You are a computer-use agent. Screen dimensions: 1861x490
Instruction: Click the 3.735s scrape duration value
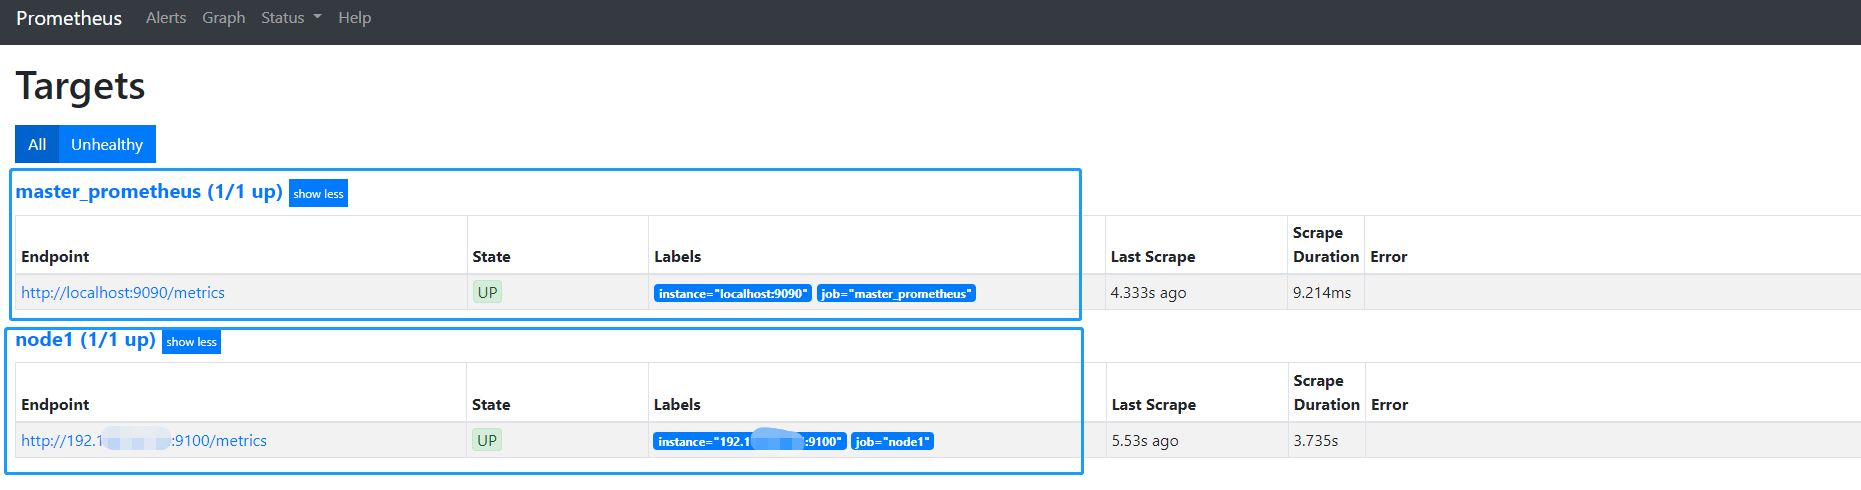point(1316,441)
